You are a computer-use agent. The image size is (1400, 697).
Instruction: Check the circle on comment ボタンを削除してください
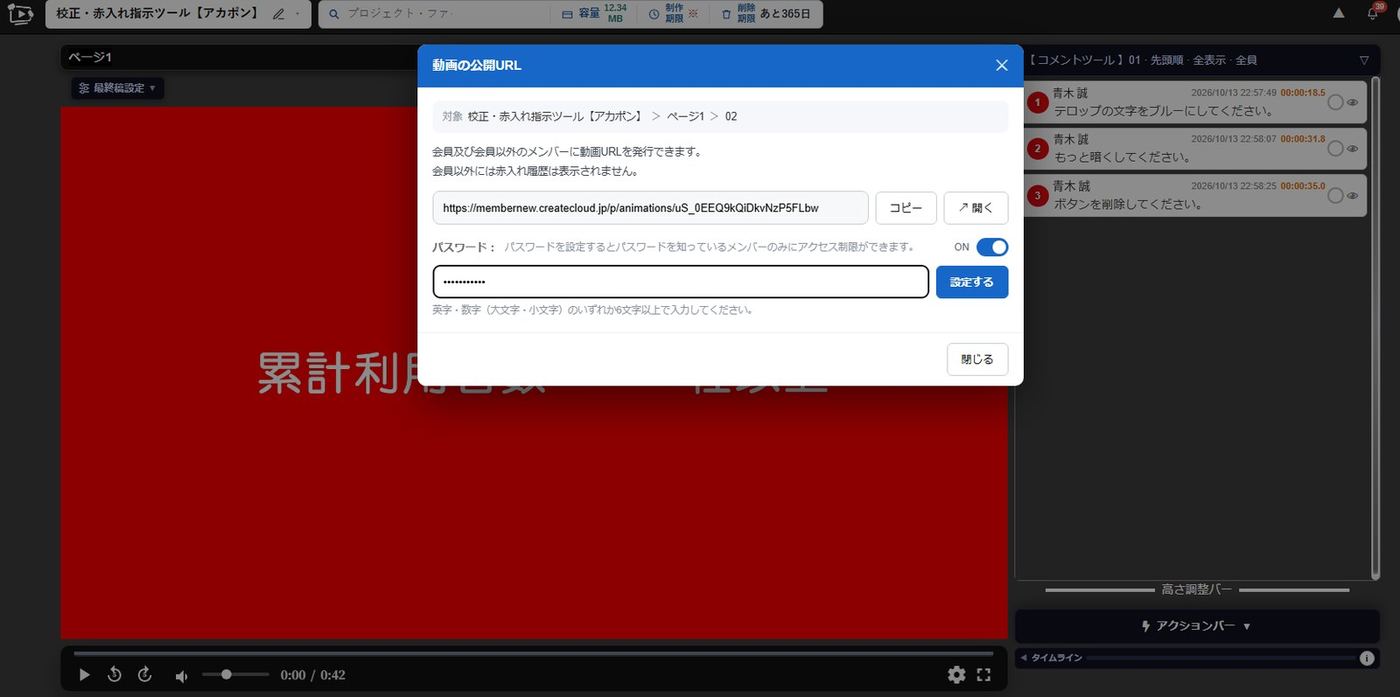(1335, 196)
